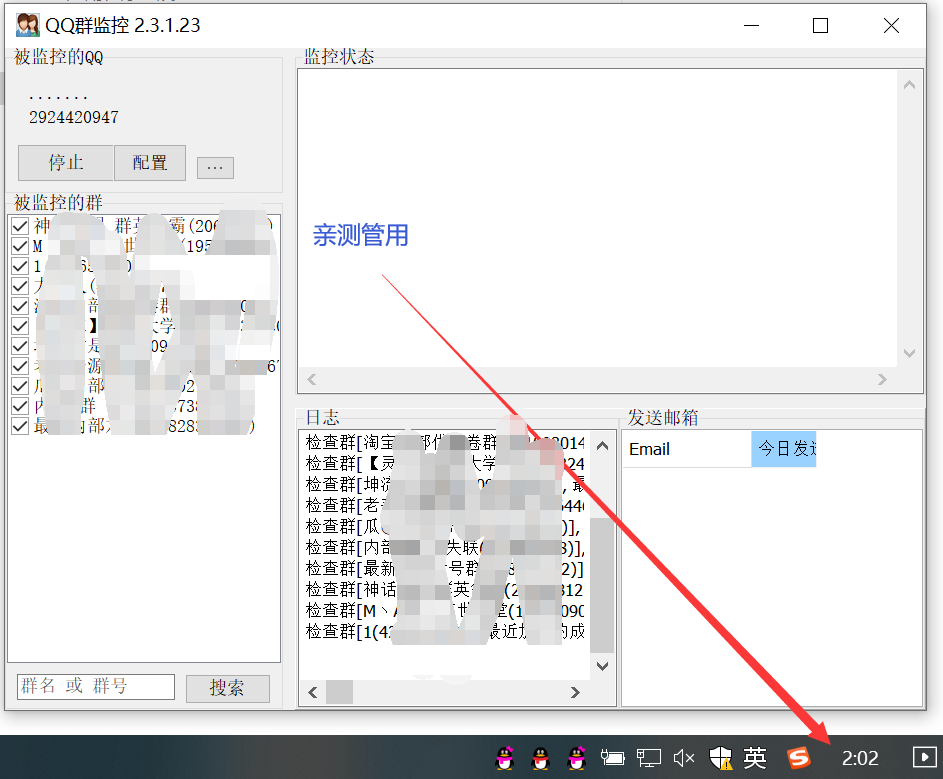Switch the 英 input language indicator
Viewport: 943px width, 779px height.
pos(755,759)
